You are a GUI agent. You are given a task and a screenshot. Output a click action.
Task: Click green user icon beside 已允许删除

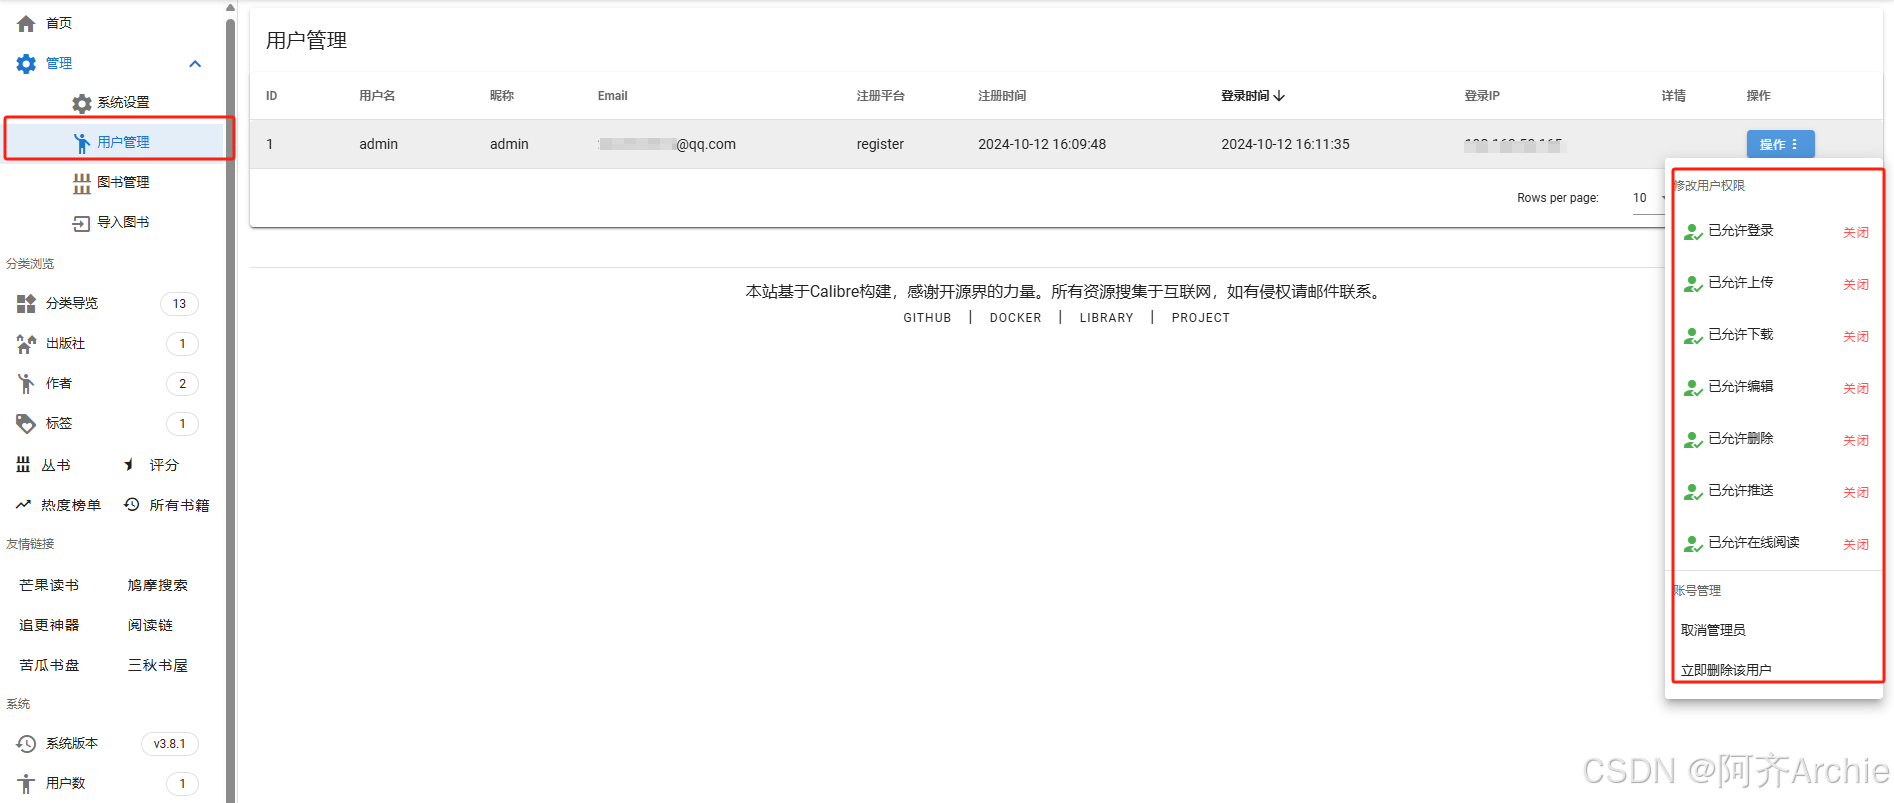1693,440
